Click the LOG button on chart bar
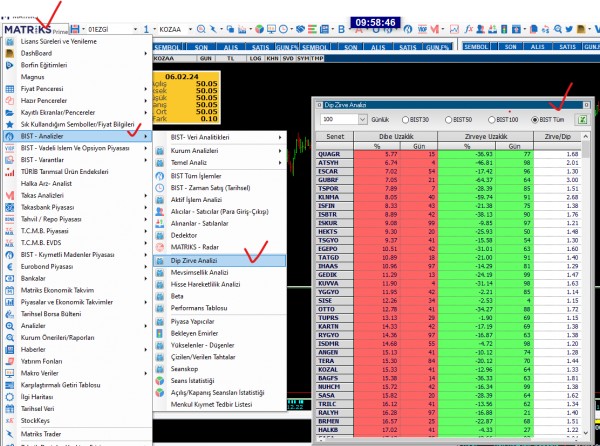This screenshot has width=600, height=446. (255, 59)
